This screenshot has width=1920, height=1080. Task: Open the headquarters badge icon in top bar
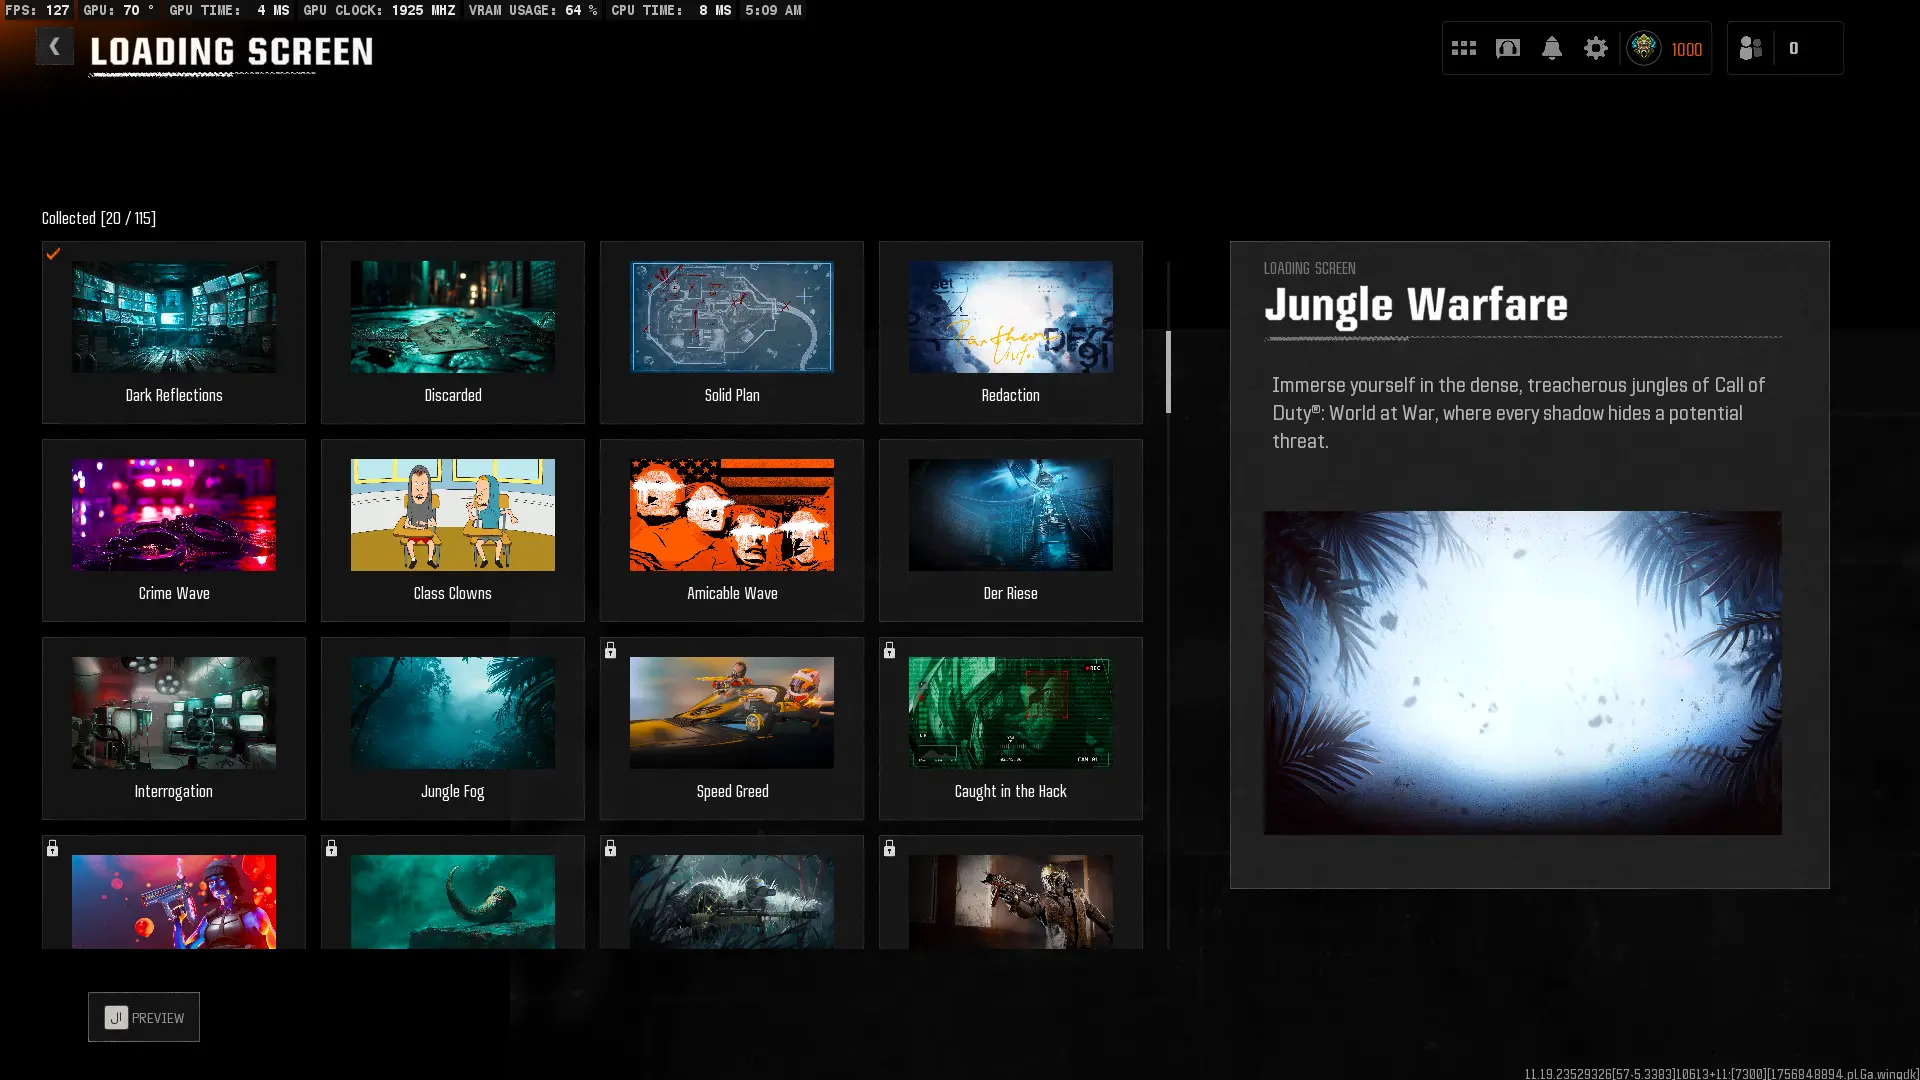(1508, 48)
